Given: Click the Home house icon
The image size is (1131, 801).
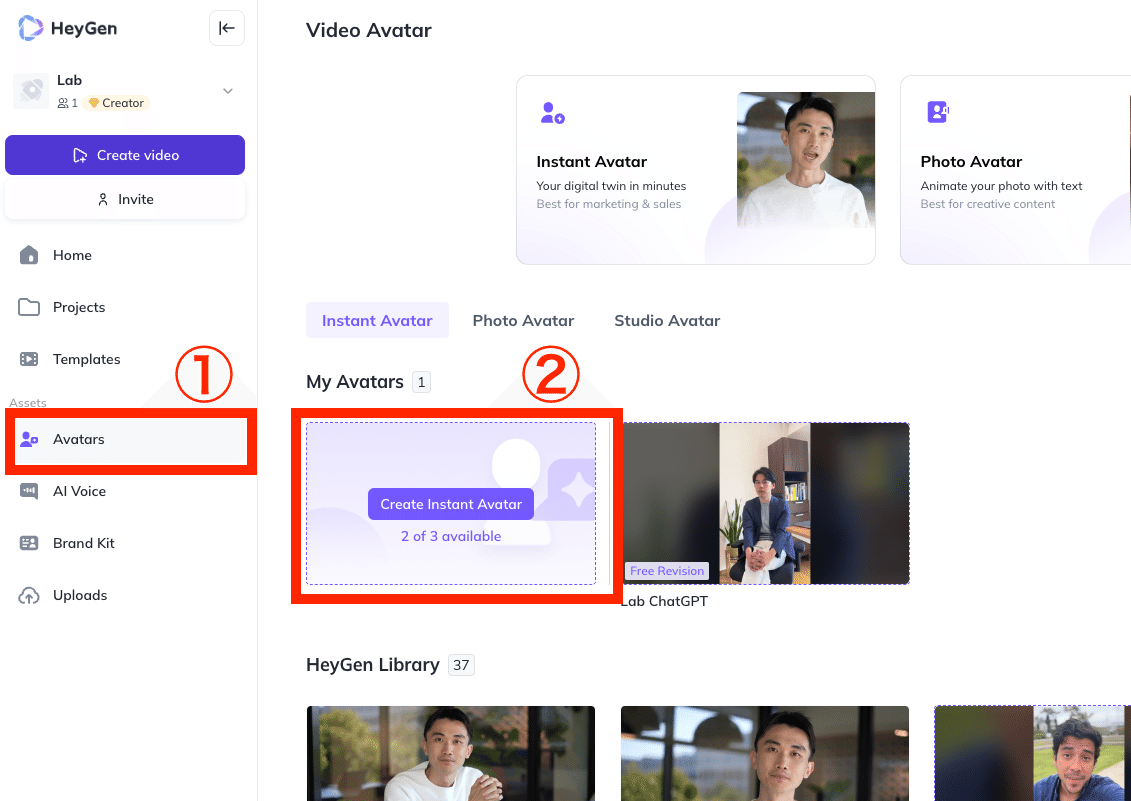Looking at the screenshot, I should [x=29, y=255].
